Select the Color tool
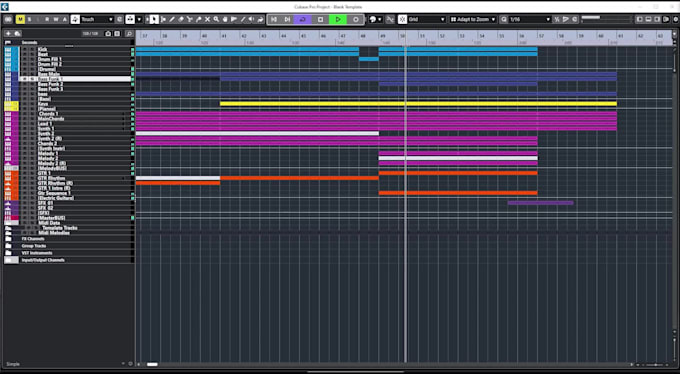Viewport: 680px width, 374px height. pos(260,20)
